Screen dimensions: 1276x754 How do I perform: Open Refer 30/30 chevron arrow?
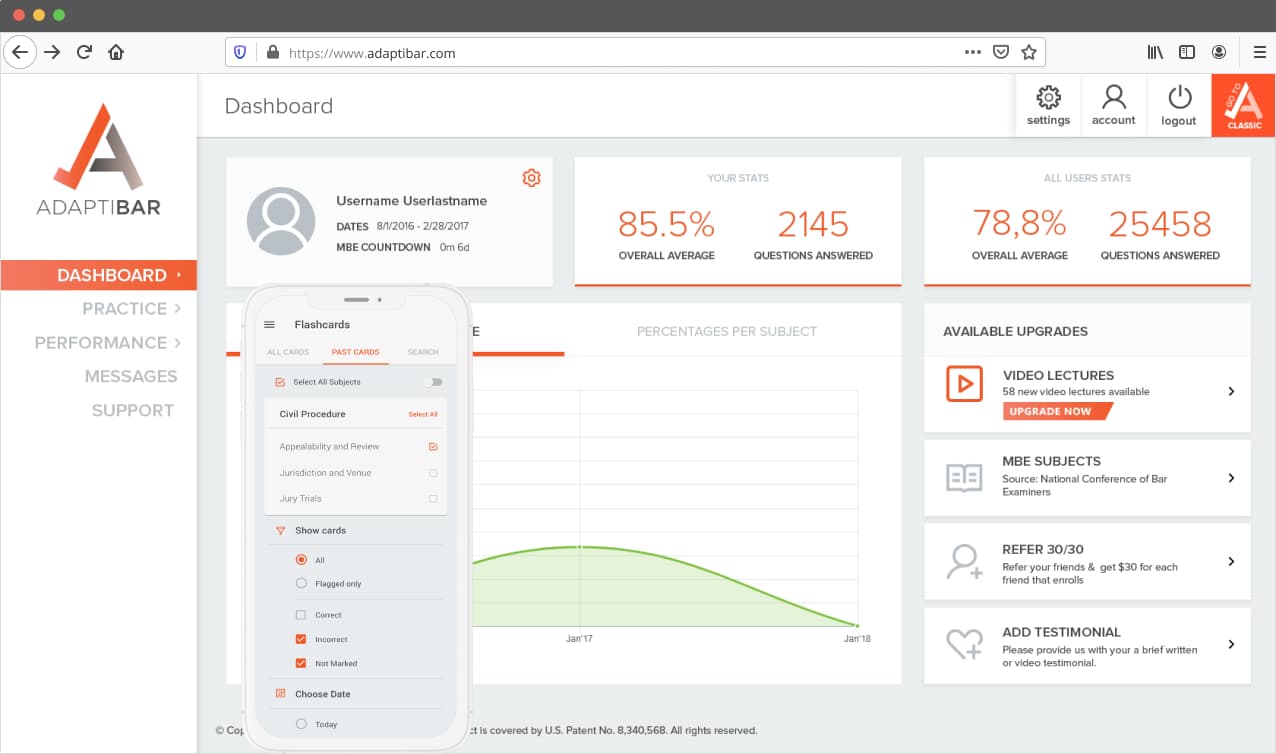[1231, 562]
